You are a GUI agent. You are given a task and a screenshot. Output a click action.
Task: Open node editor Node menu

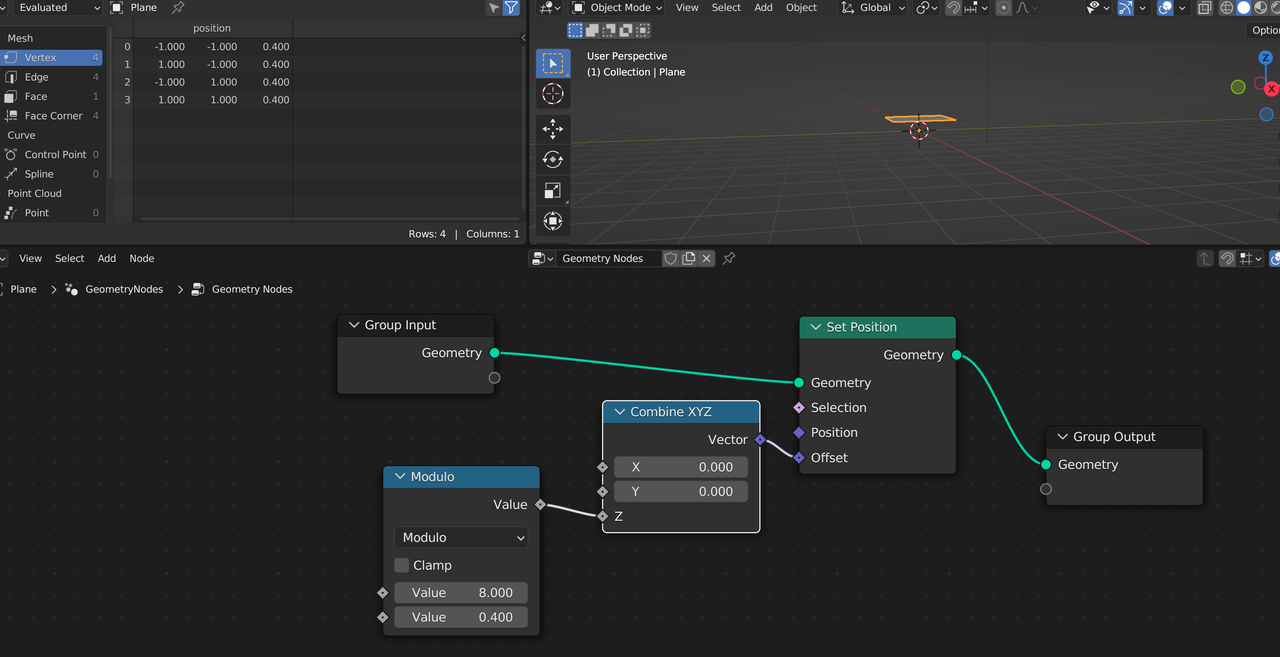[142, 258]
